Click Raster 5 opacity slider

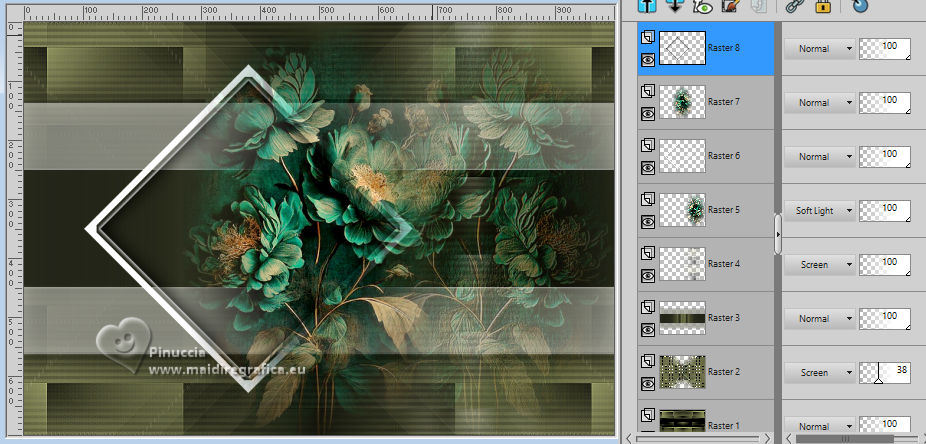pyautogui.click(x=885, y=211)
